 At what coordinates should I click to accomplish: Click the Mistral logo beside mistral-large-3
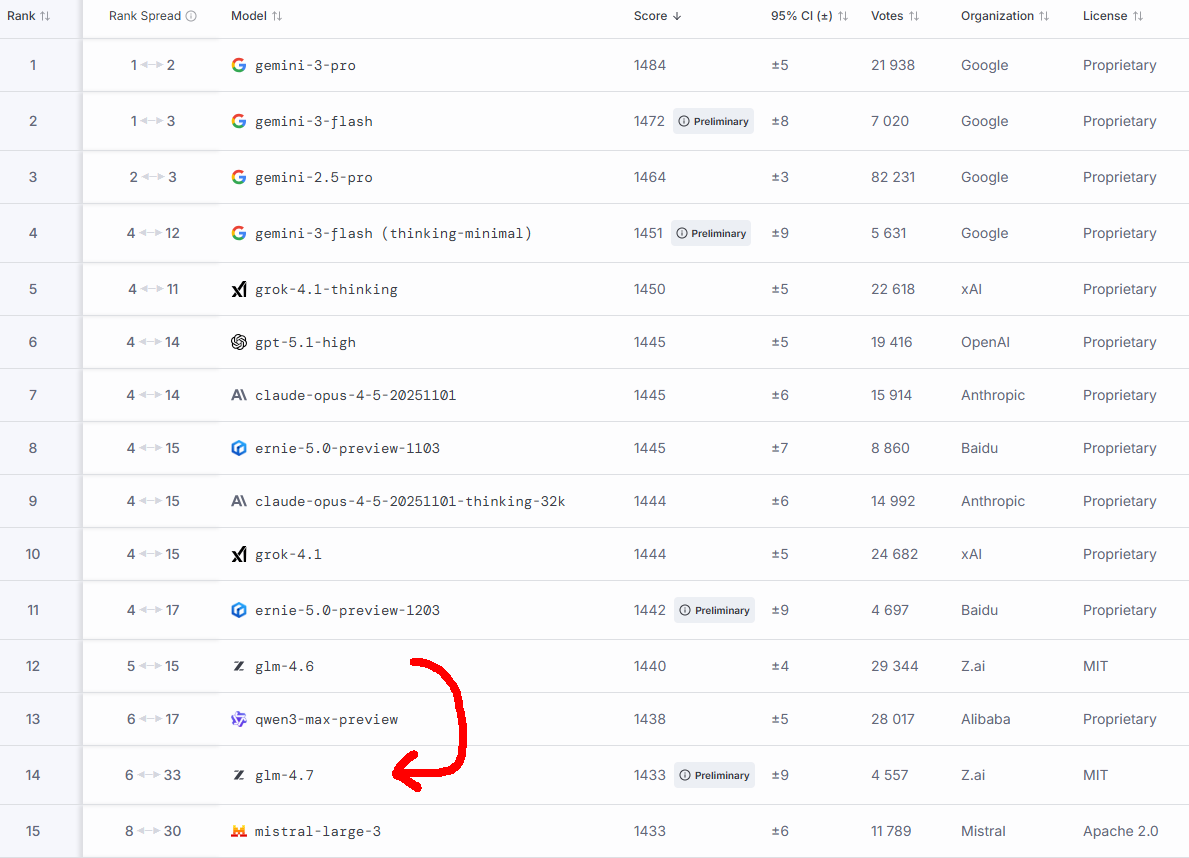tap(239, 831)
